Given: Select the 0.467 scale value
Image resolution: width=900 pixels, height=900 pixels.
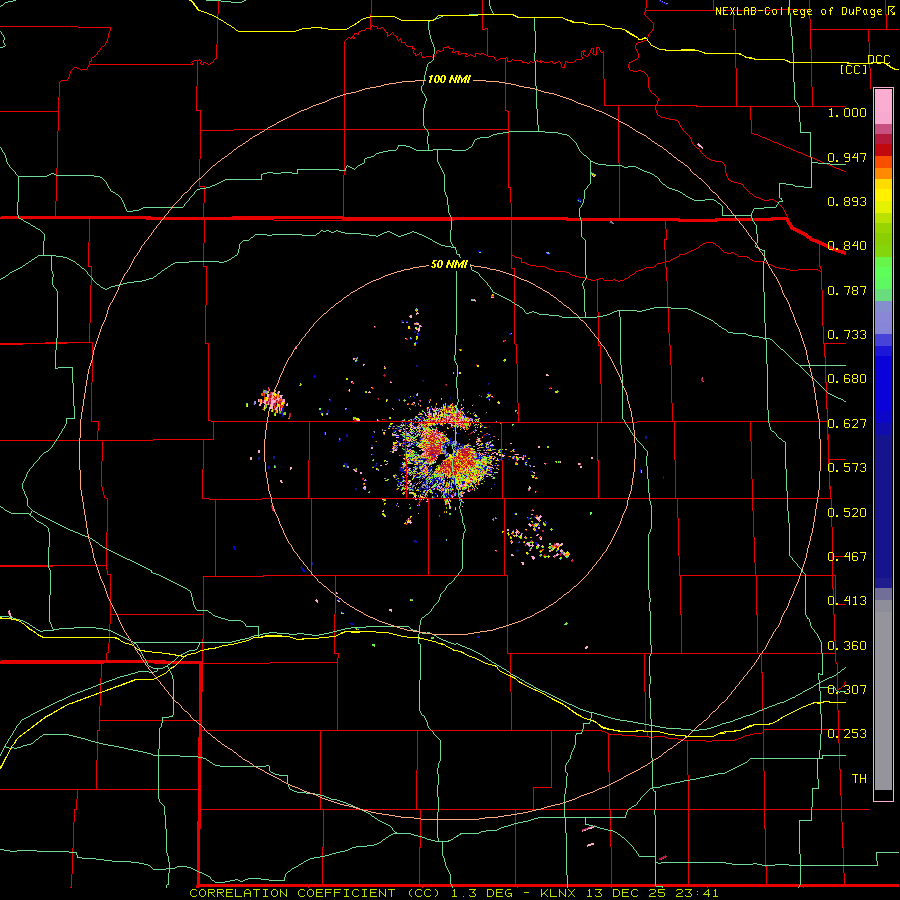Looking at the screenshot, I should [x=847, y=557].
